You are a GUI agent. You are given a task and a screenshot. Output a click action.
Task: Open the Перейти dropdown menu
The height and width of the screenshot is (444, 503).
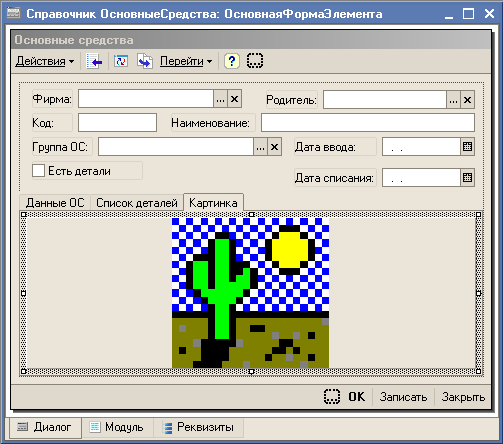tap(186, 61)
